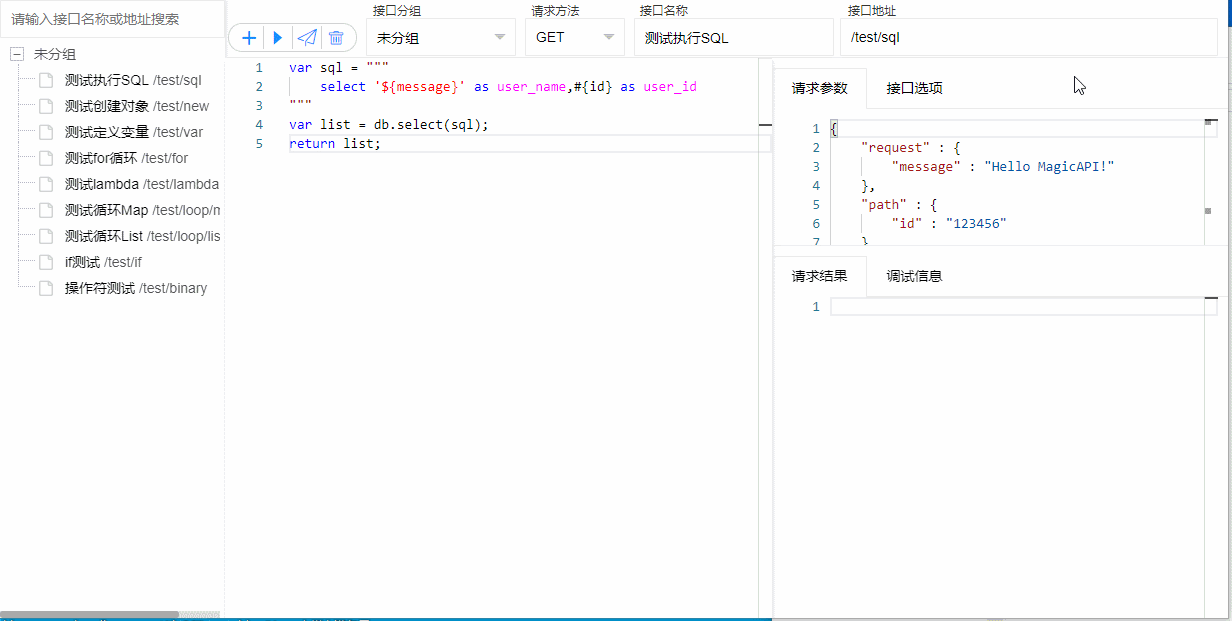Select 测试定义变量 /test/var in tree

click(134, 132)
